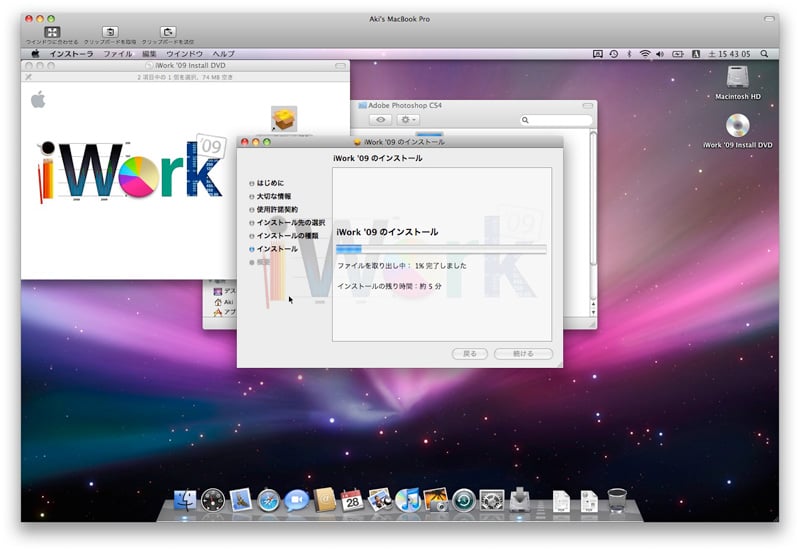Click the ファイルを取り出し中 1% status text
This screenshot has height=551, width=800.
(402, 266)
